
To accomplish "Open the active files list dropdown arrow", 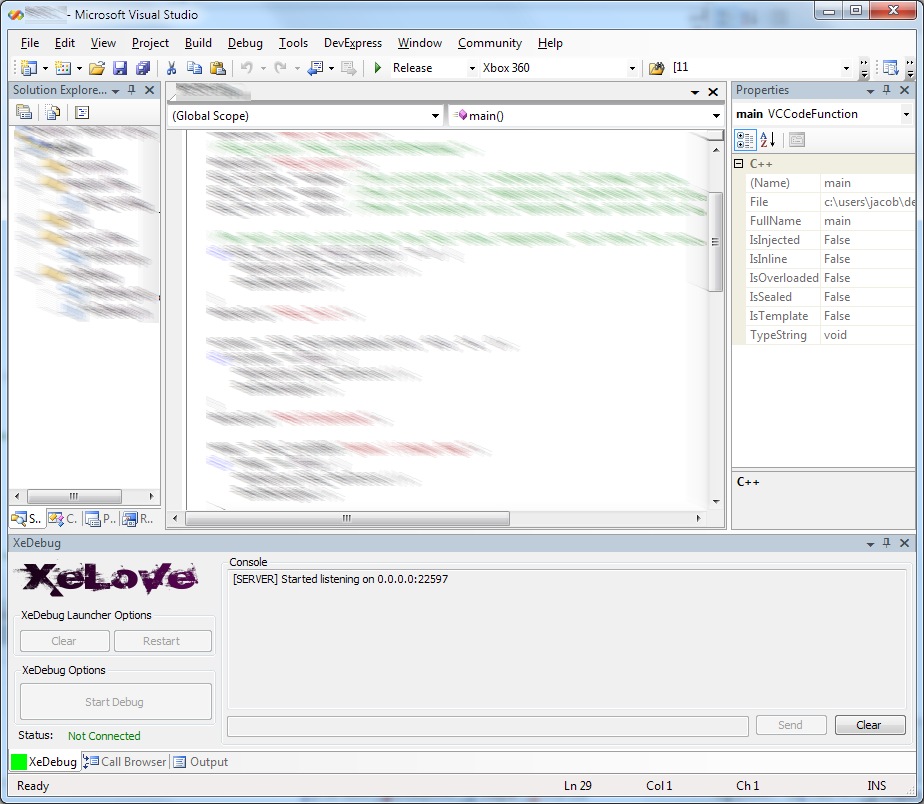I will click(695, 93).
